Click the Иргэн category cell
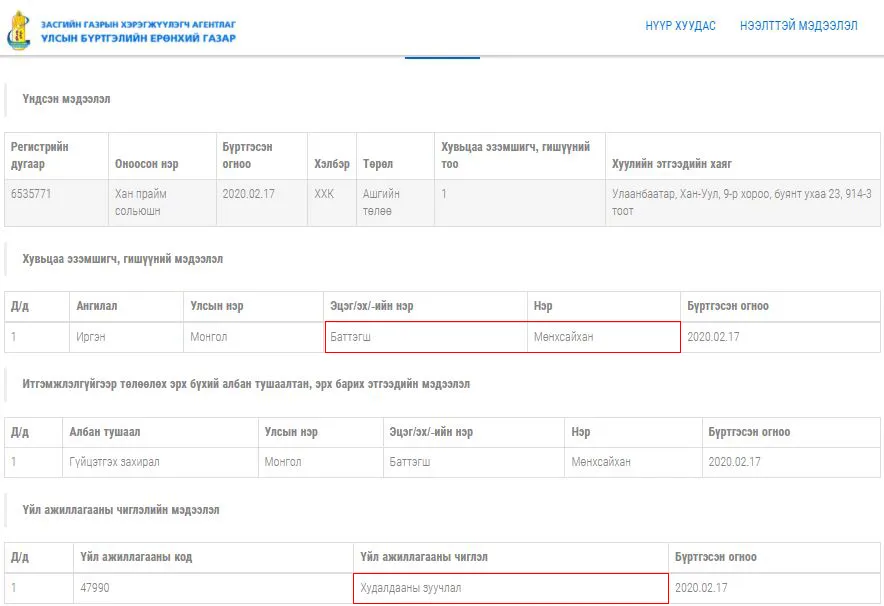Screen dimensions: 884x606 point(126,337)
